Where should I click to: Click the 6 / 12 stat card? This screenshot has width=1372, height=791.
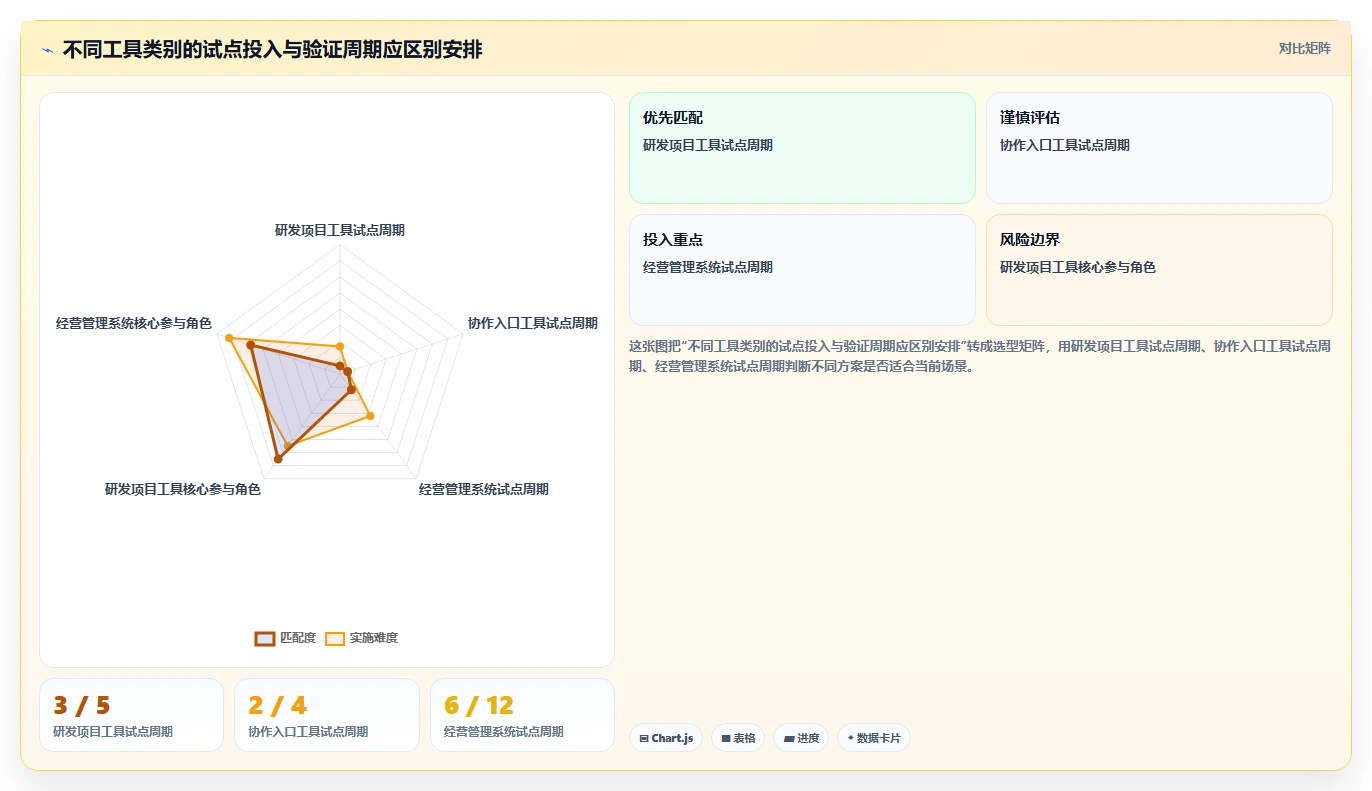pyautogui.click(x=522, y=715)
